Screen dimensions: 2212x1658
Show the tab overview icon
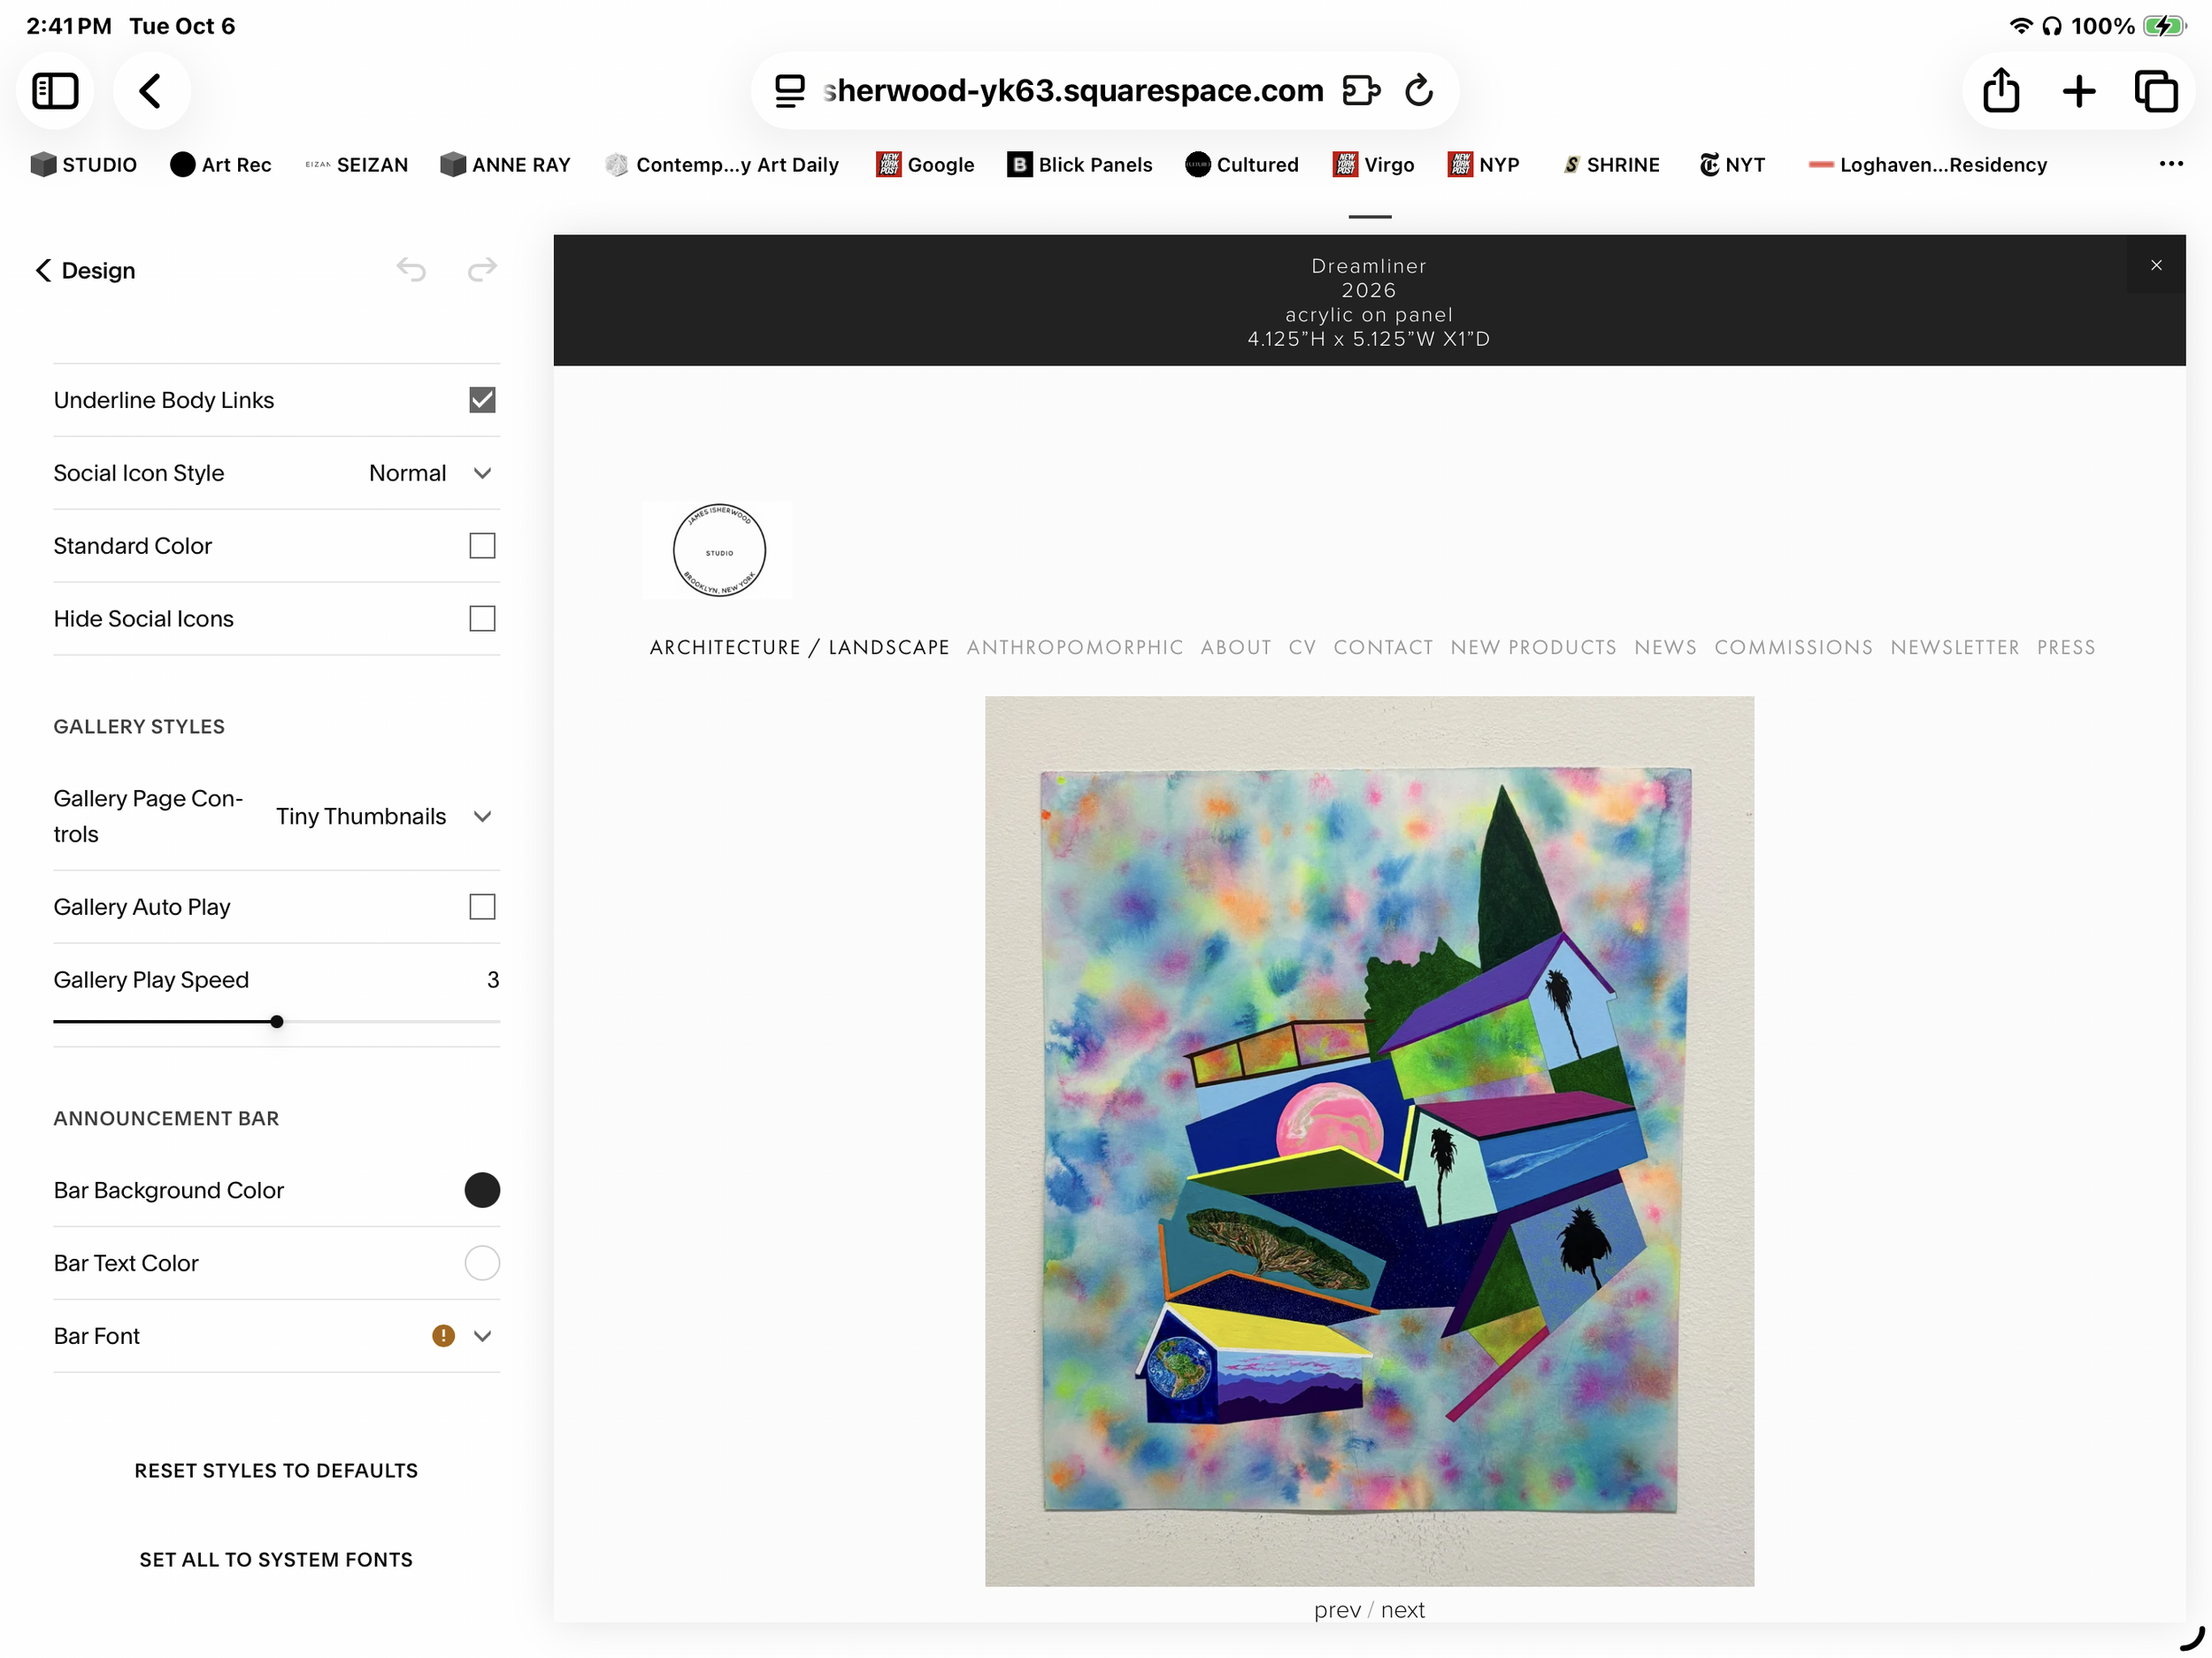[x=2156, y=91]
